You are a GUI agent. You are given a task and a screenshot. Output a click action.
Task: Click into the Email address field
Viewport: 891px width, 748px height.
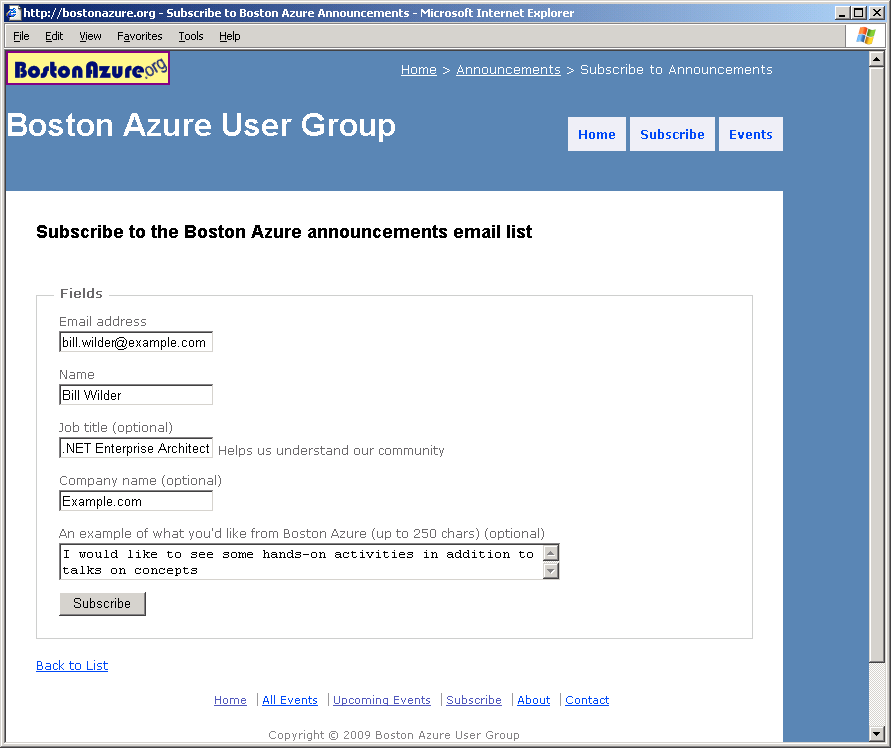pyautogui.click(x=135, y=342)
